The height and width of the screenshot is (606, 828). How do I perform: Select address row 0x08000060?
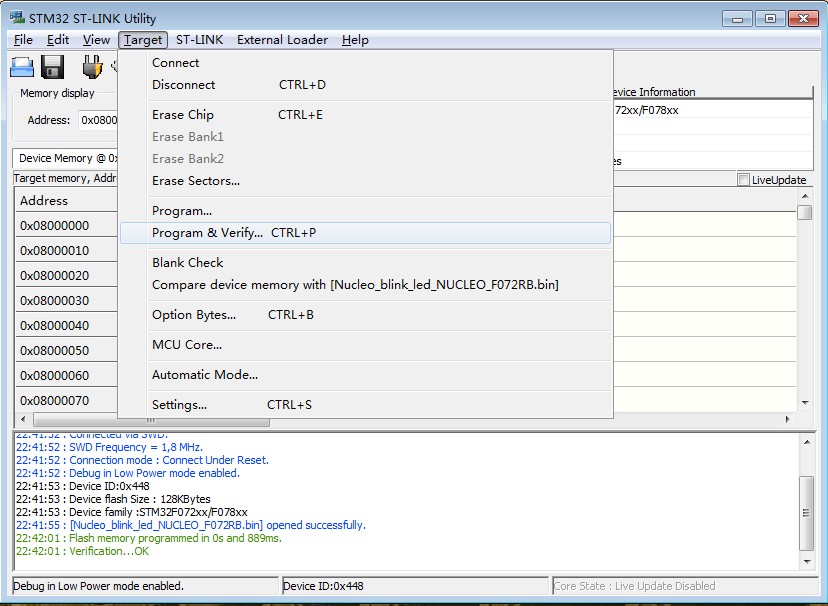[65, 375]
